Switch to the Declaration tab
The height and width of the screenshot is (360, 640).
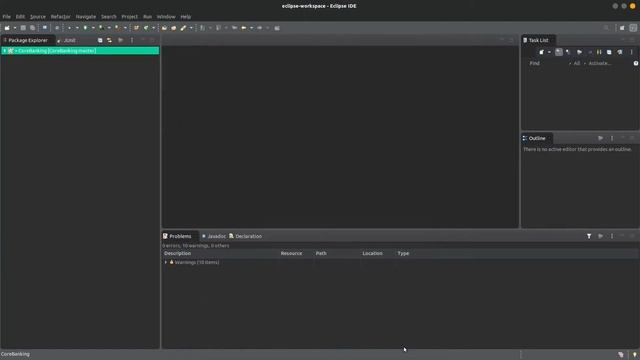pyautogui.click(x=245, y=236)
